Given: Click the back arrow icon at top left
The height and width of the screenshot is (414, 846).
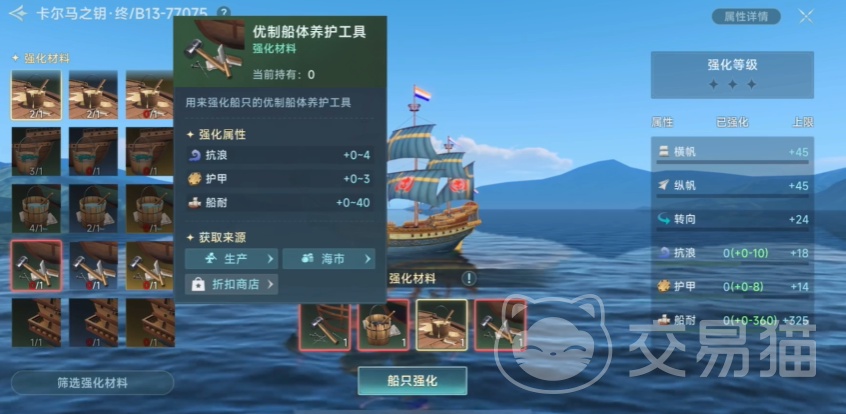Looking at the screenshot, I should [x=18, y=13].
